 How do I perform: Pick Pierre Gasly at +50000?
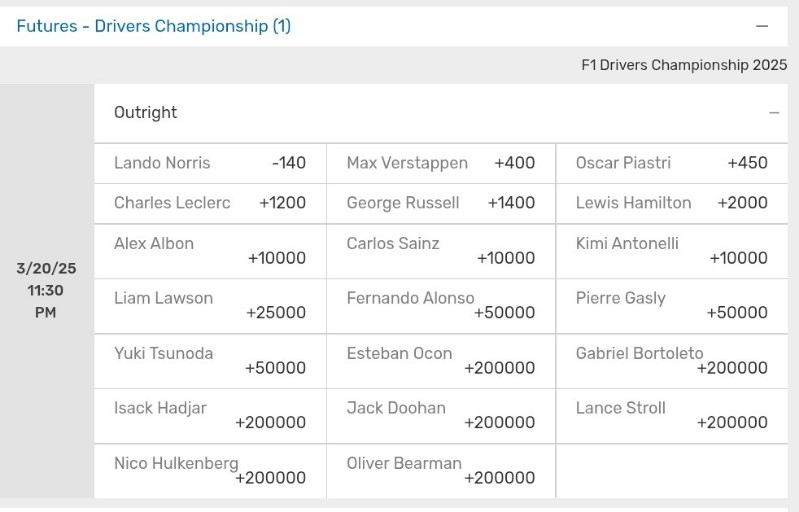click(x=672, y=306)
